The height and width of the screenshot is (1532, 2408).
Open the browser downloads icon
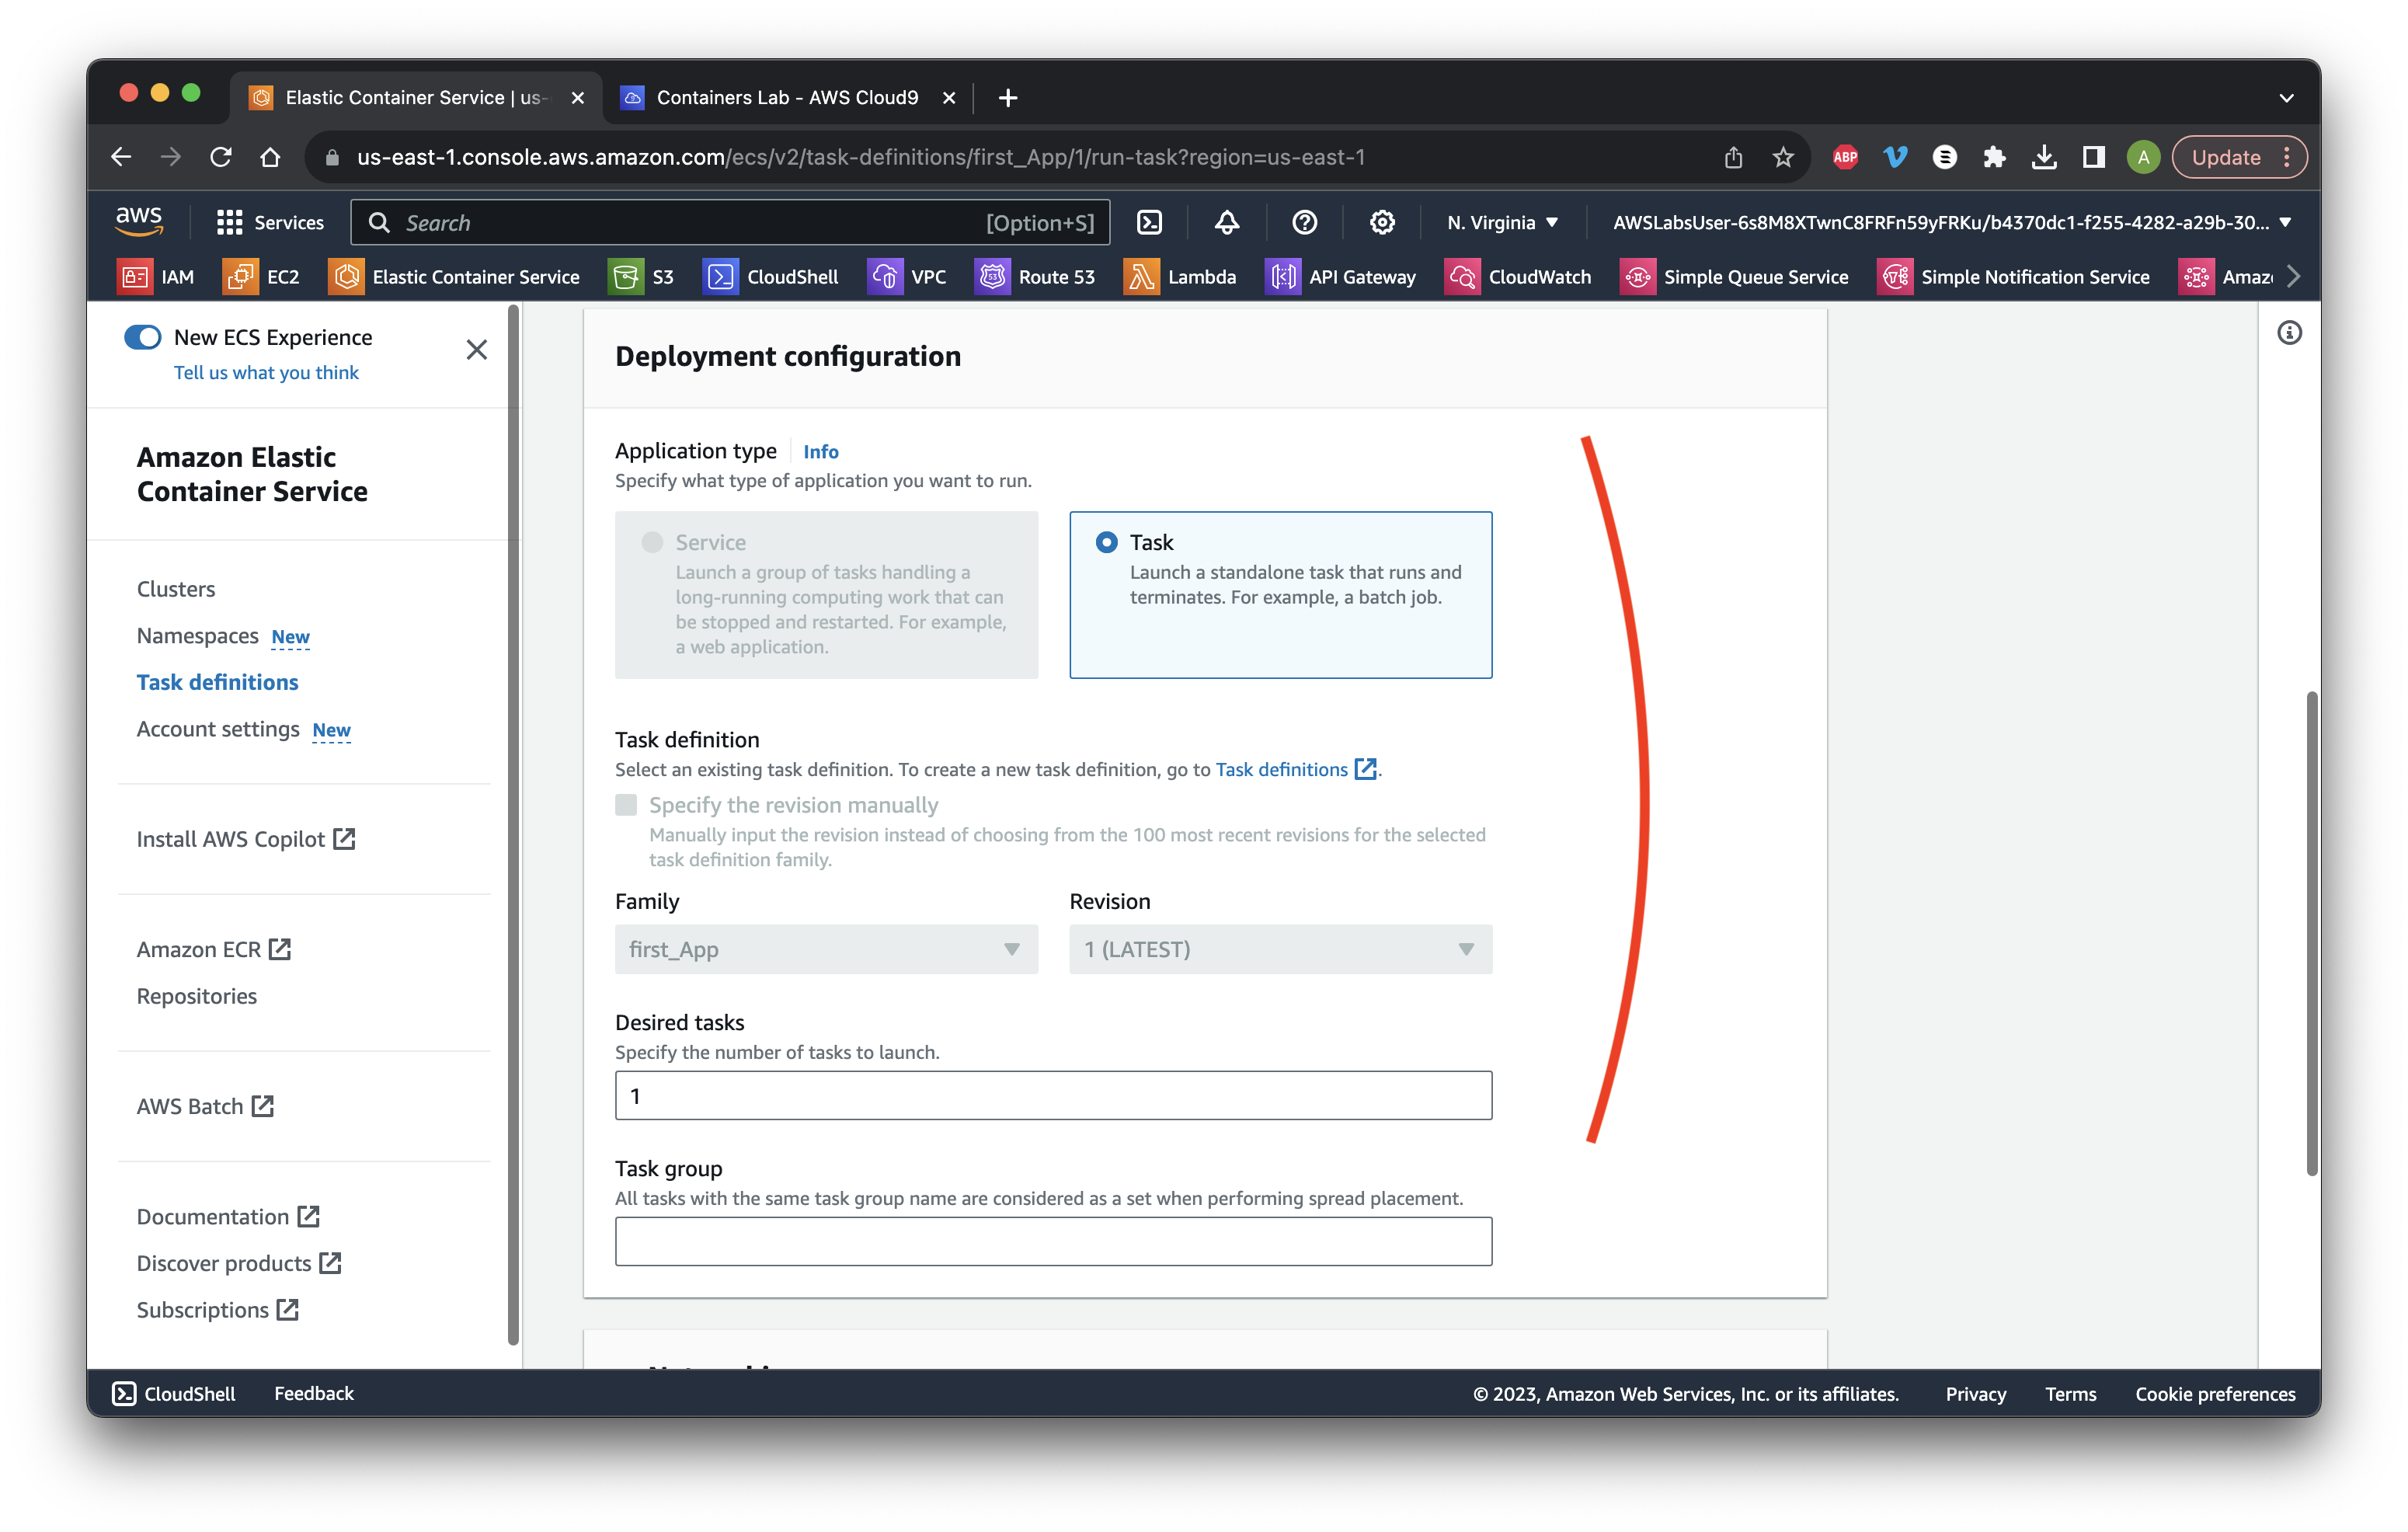click(2044, 157)
